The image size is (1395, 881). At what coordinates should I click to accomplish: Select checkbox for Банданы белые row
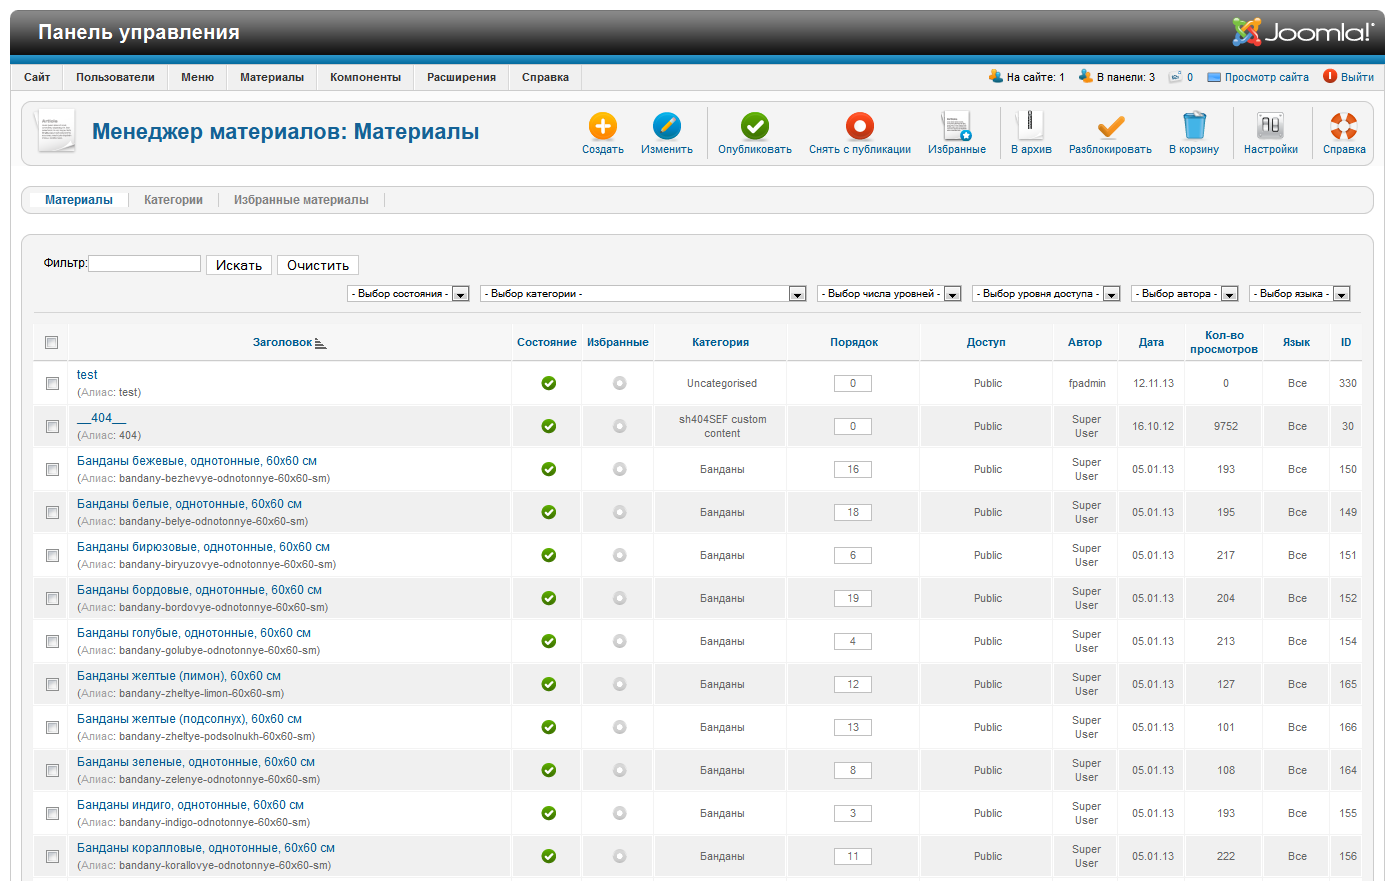point(52,512)
